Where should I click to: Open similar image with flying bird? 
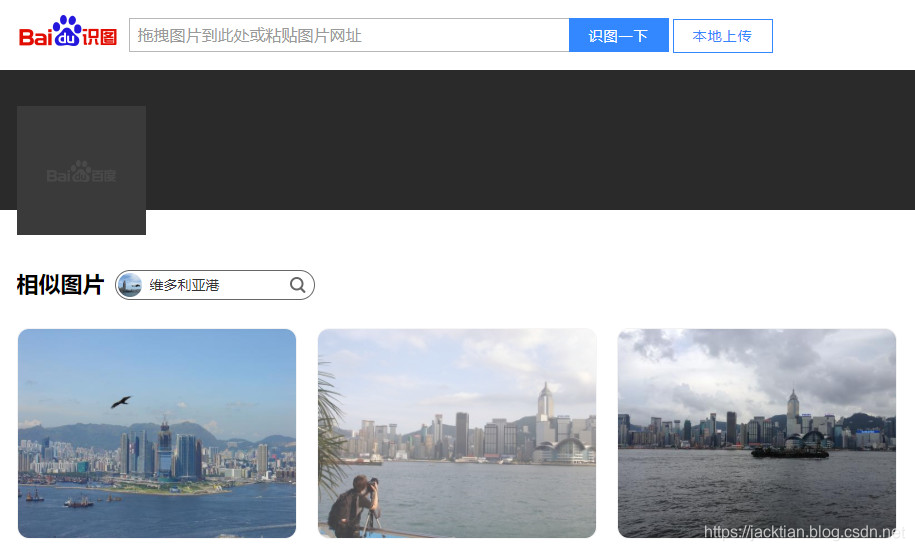coord(157,433)
